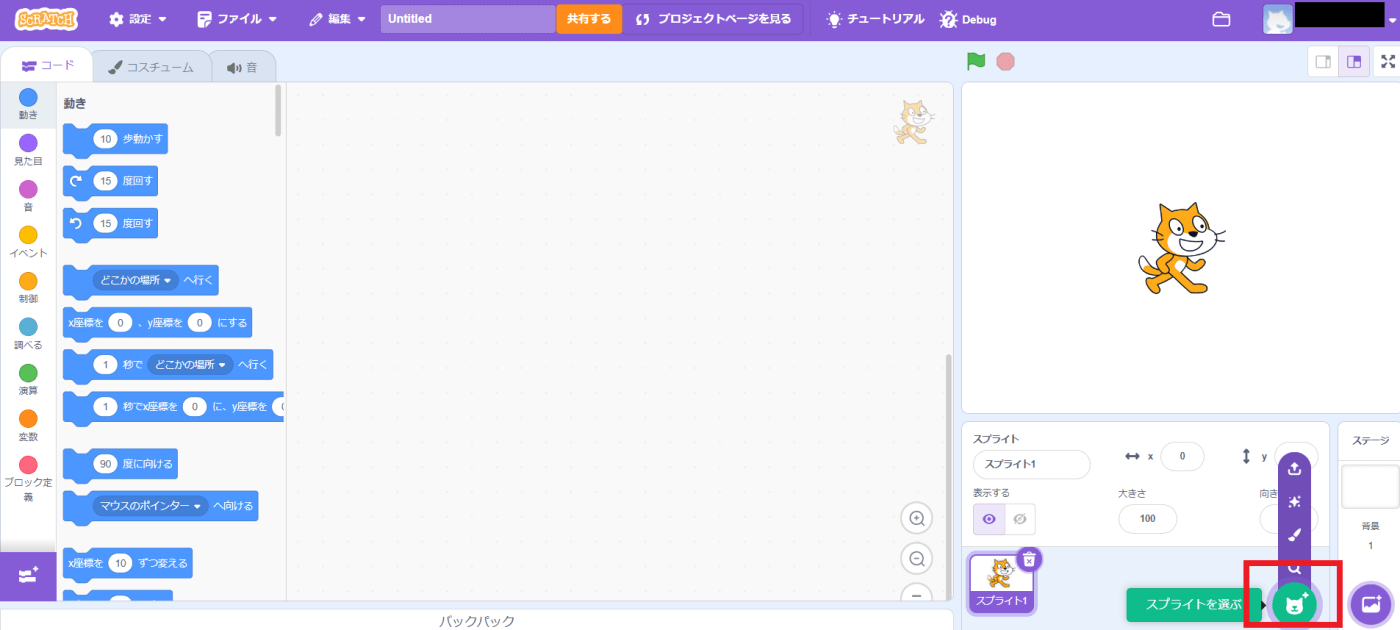This screenshot has width=1400, height=630.
Task: Click the sprite x coordinate field
Action: point(1183,456)
